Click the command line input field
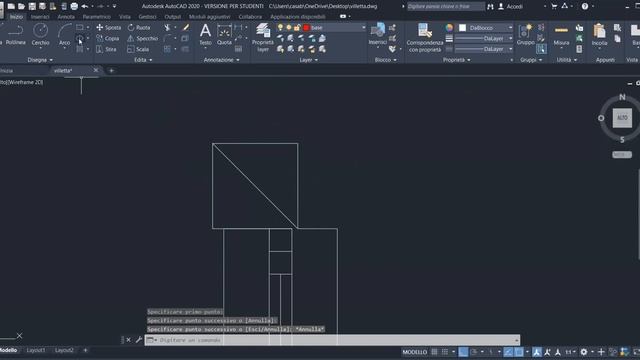Viewport: 640px width, 360px height. 332,340
